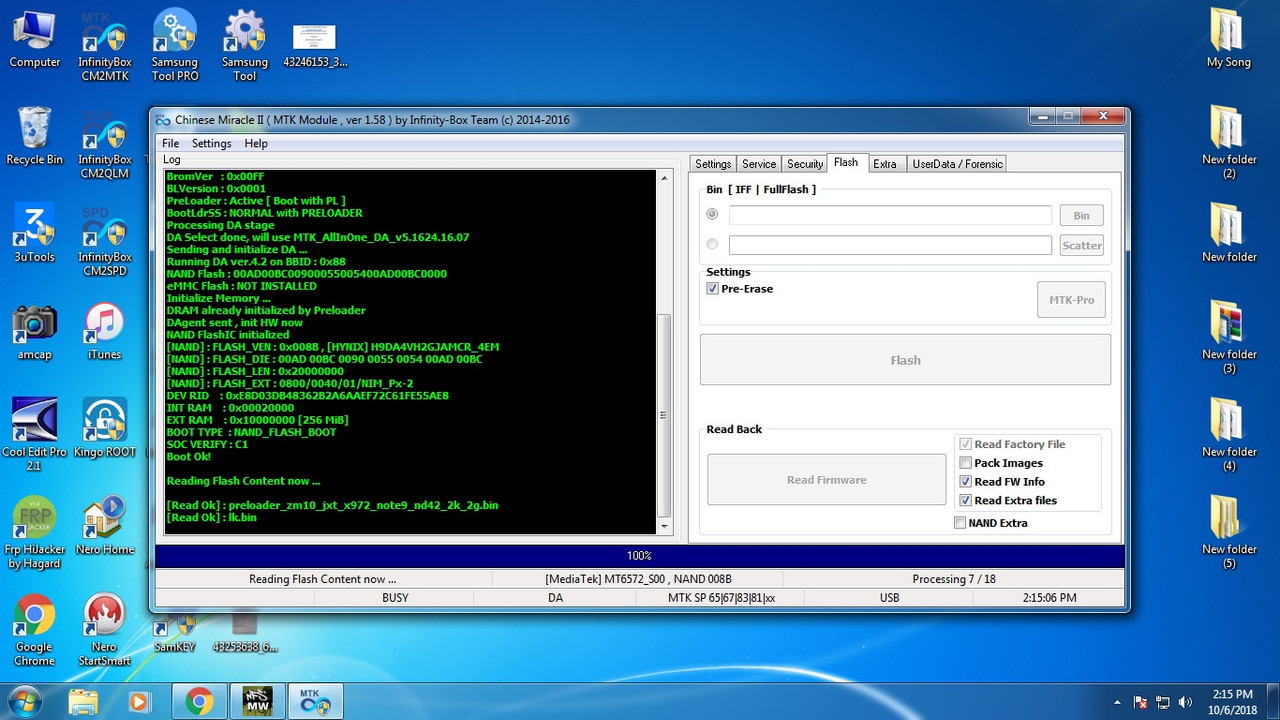Click the Windows Start button

(x=23, y=701)
